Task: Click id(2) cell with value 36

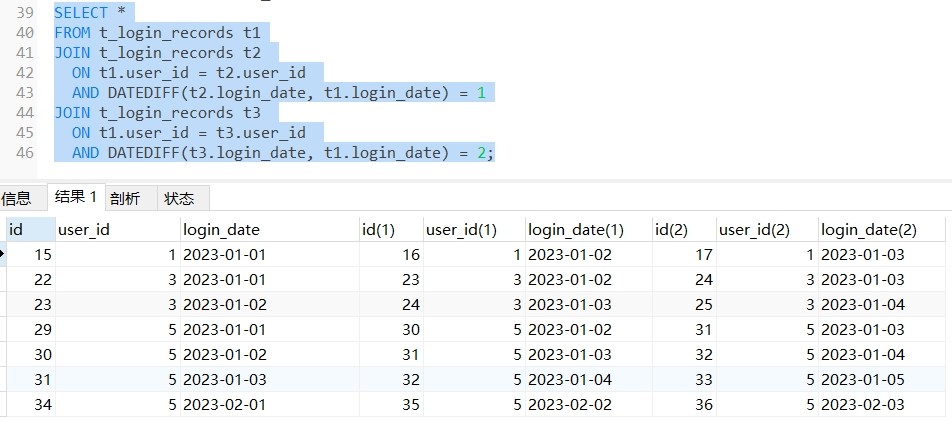Action: pyautogui.click(x=684, y=404)
